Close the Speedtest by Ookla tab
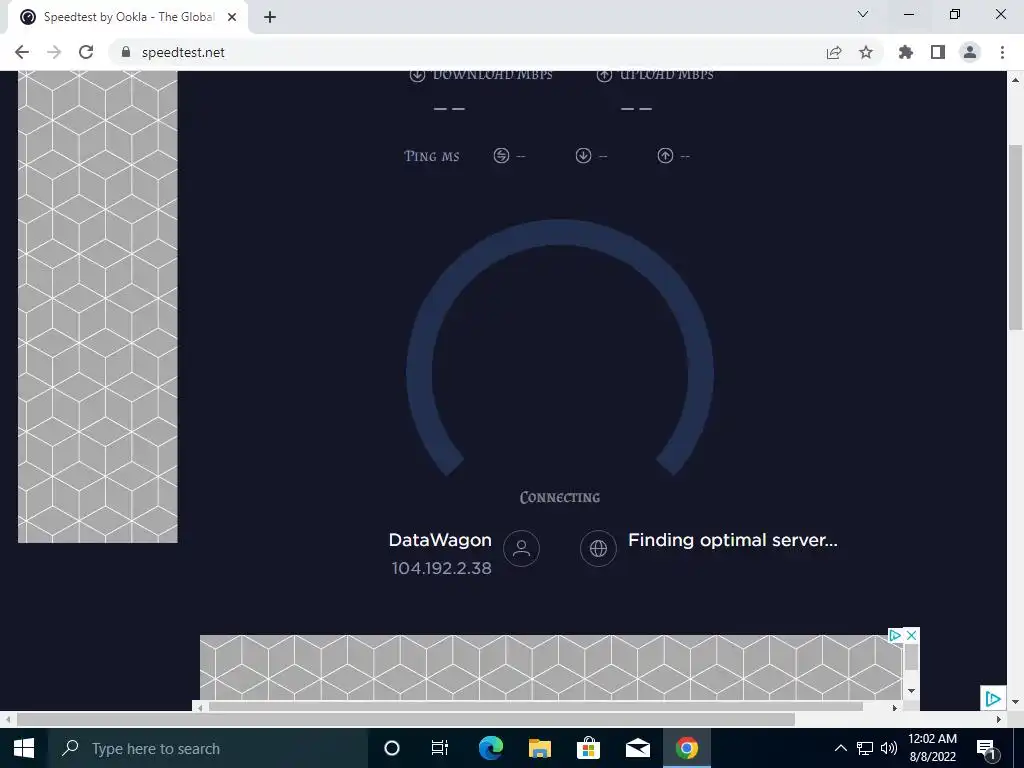The image size is (1024, 768). 232,17
